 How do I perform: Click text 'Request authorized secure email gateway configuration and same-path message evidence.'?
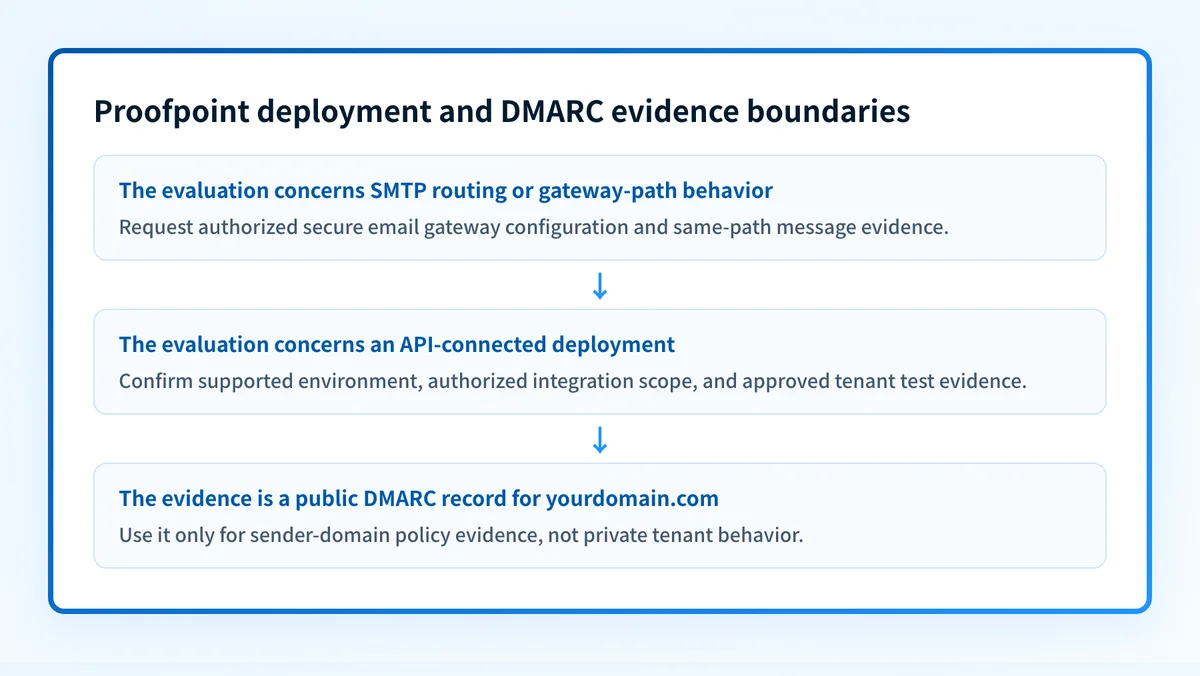(533, 227)
